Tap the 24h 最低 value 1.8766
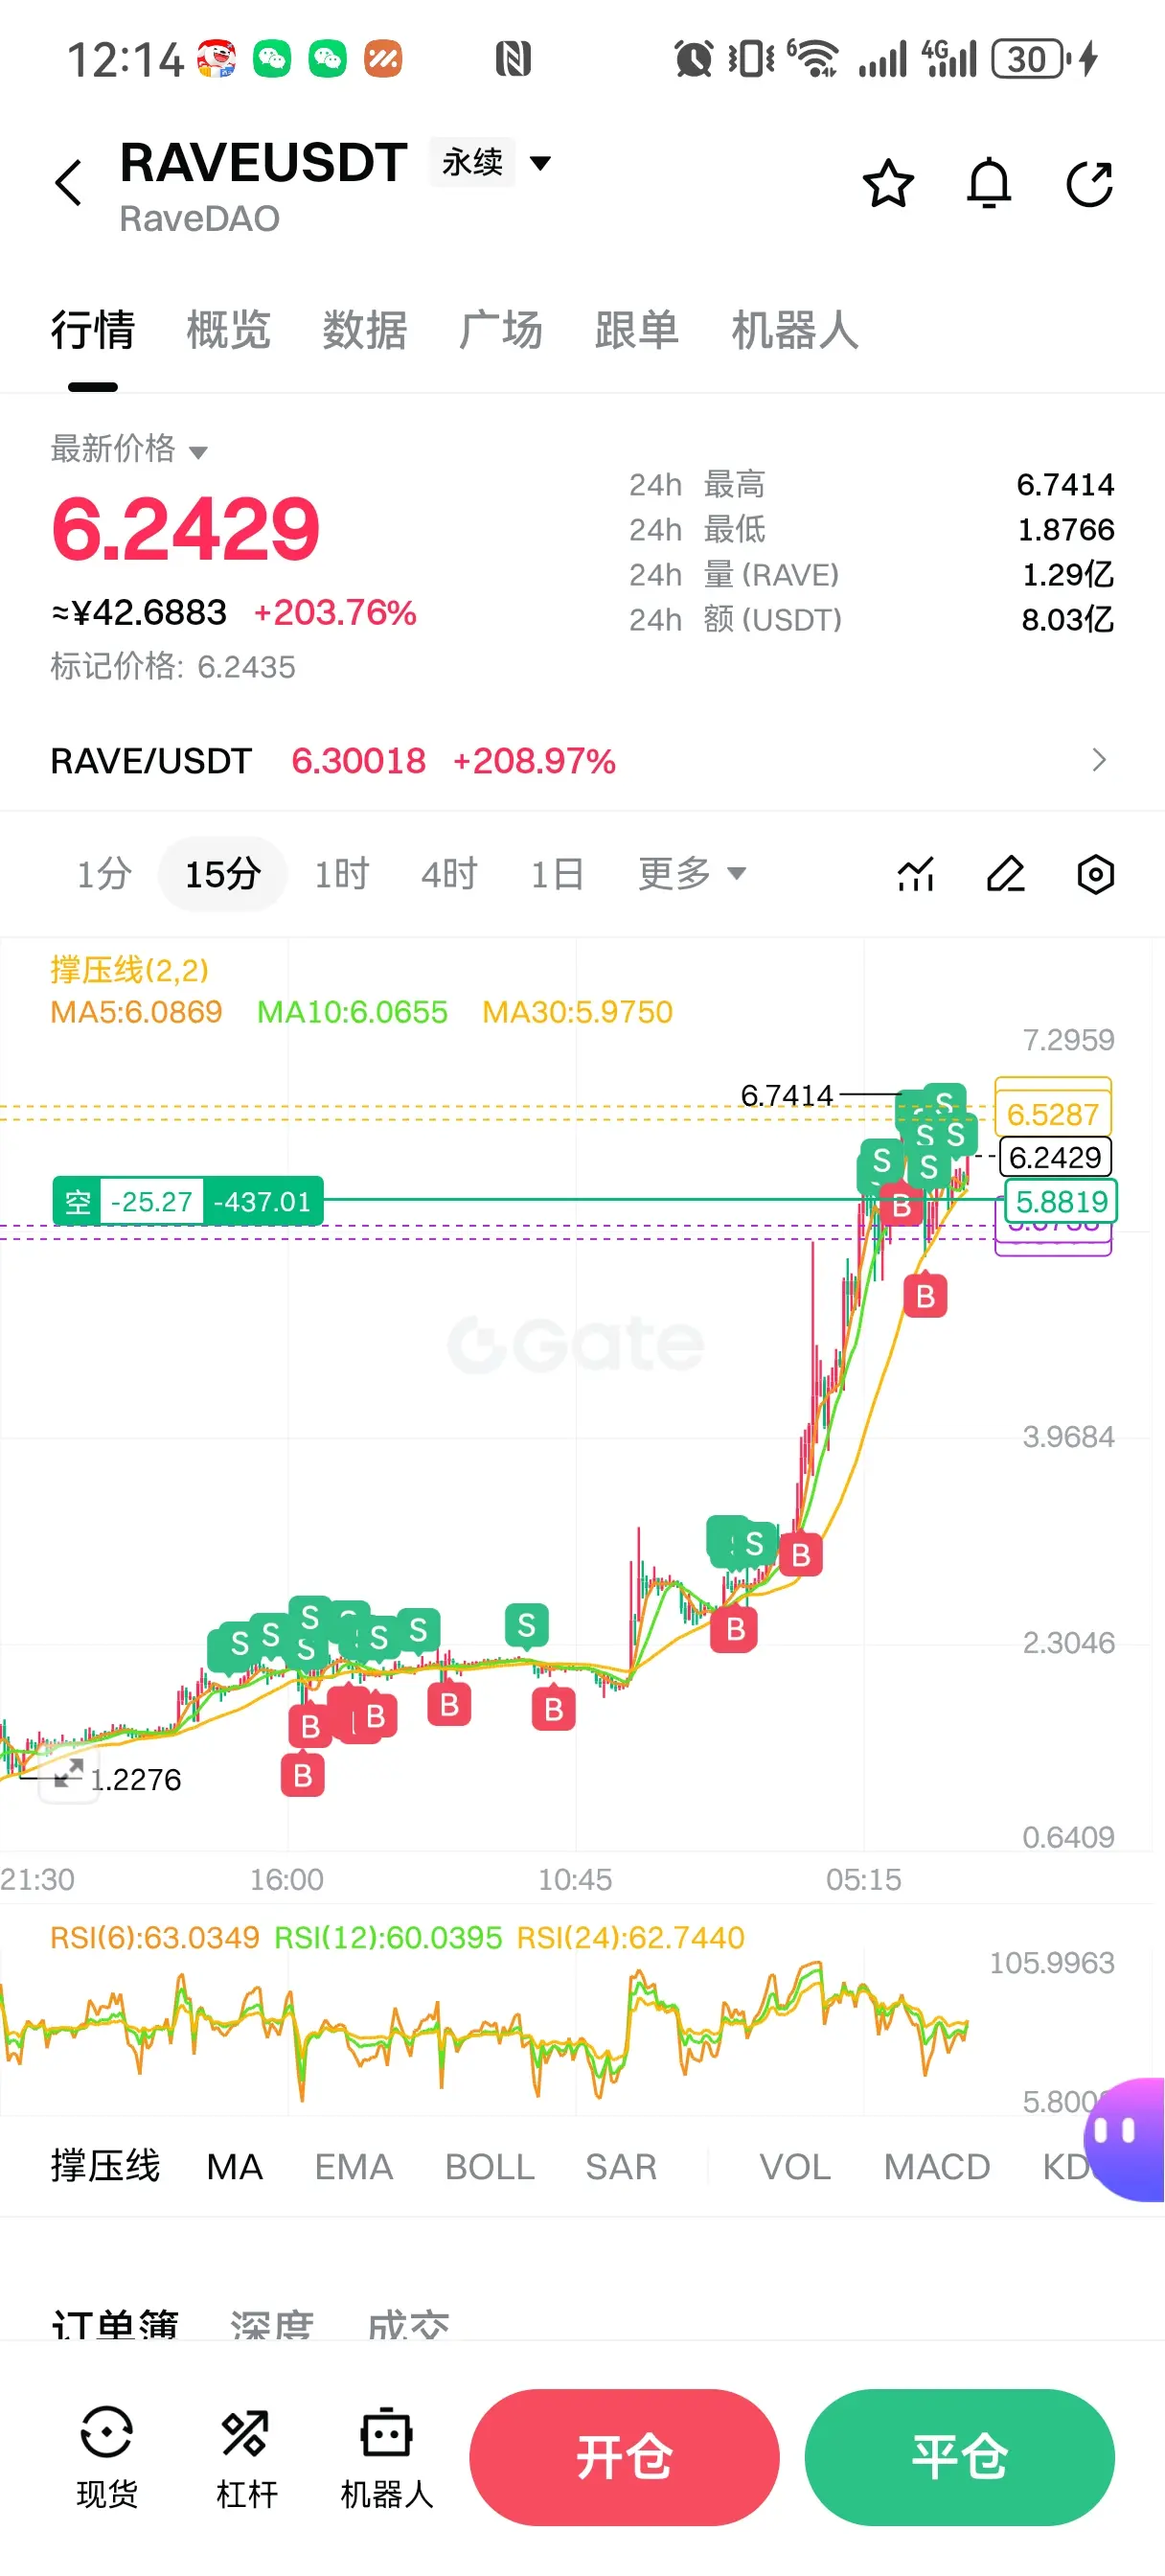The width and height of the screenshot is (1165, 2576). coord(1065,529)
